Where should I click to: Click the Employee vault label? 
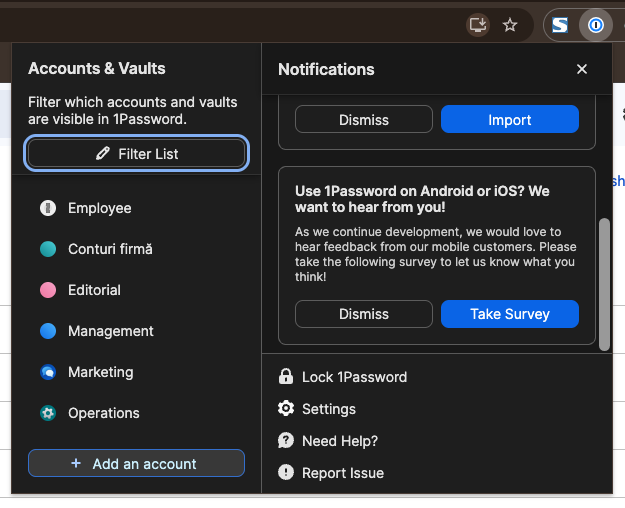point(100,208)
